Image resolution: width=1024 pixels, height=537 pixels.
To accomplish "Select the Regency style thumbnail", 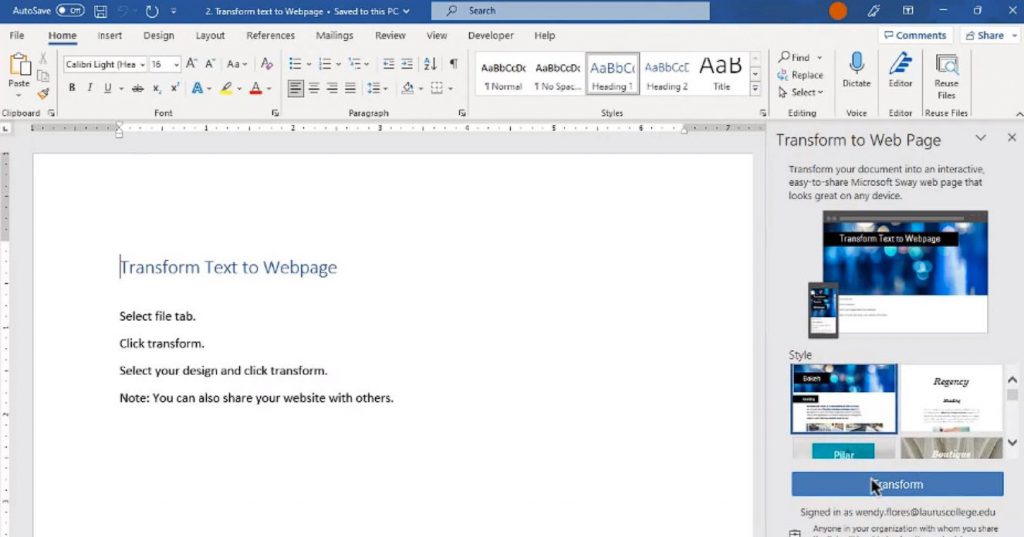I will coord(951,399).
